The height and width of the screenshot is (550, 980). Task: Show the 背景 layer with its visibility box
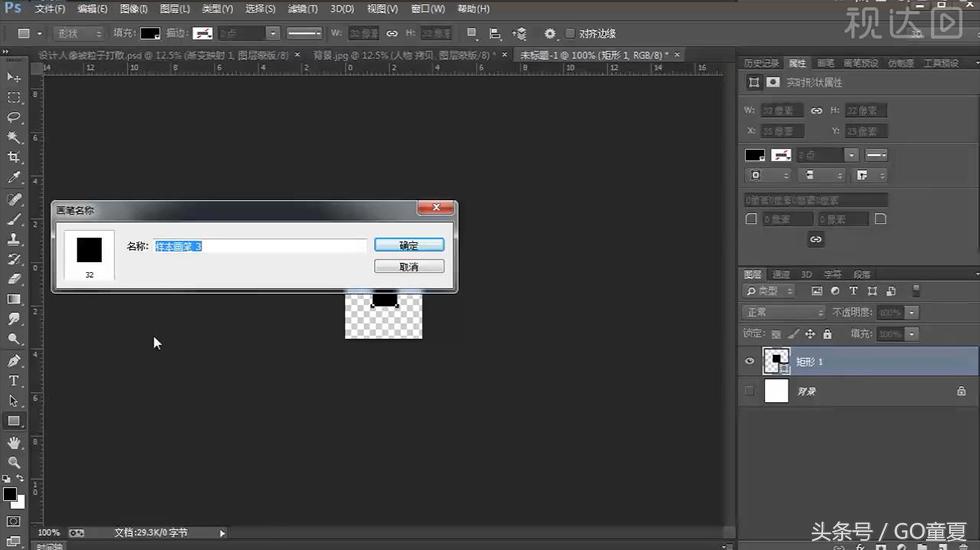[x=750, y=391]
